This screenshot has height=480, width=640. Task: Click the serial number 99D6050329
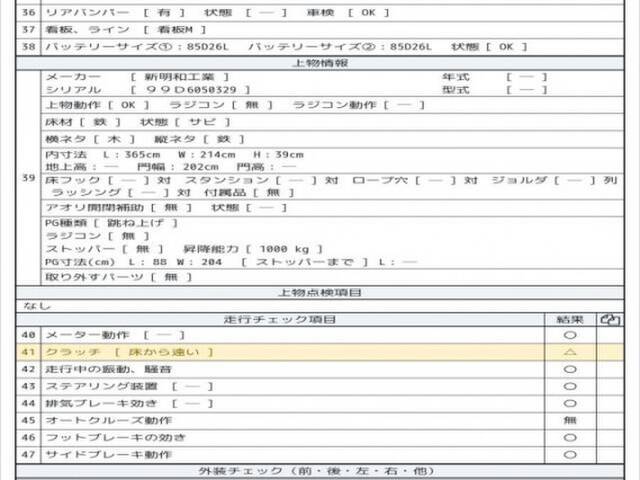(191, 90)
